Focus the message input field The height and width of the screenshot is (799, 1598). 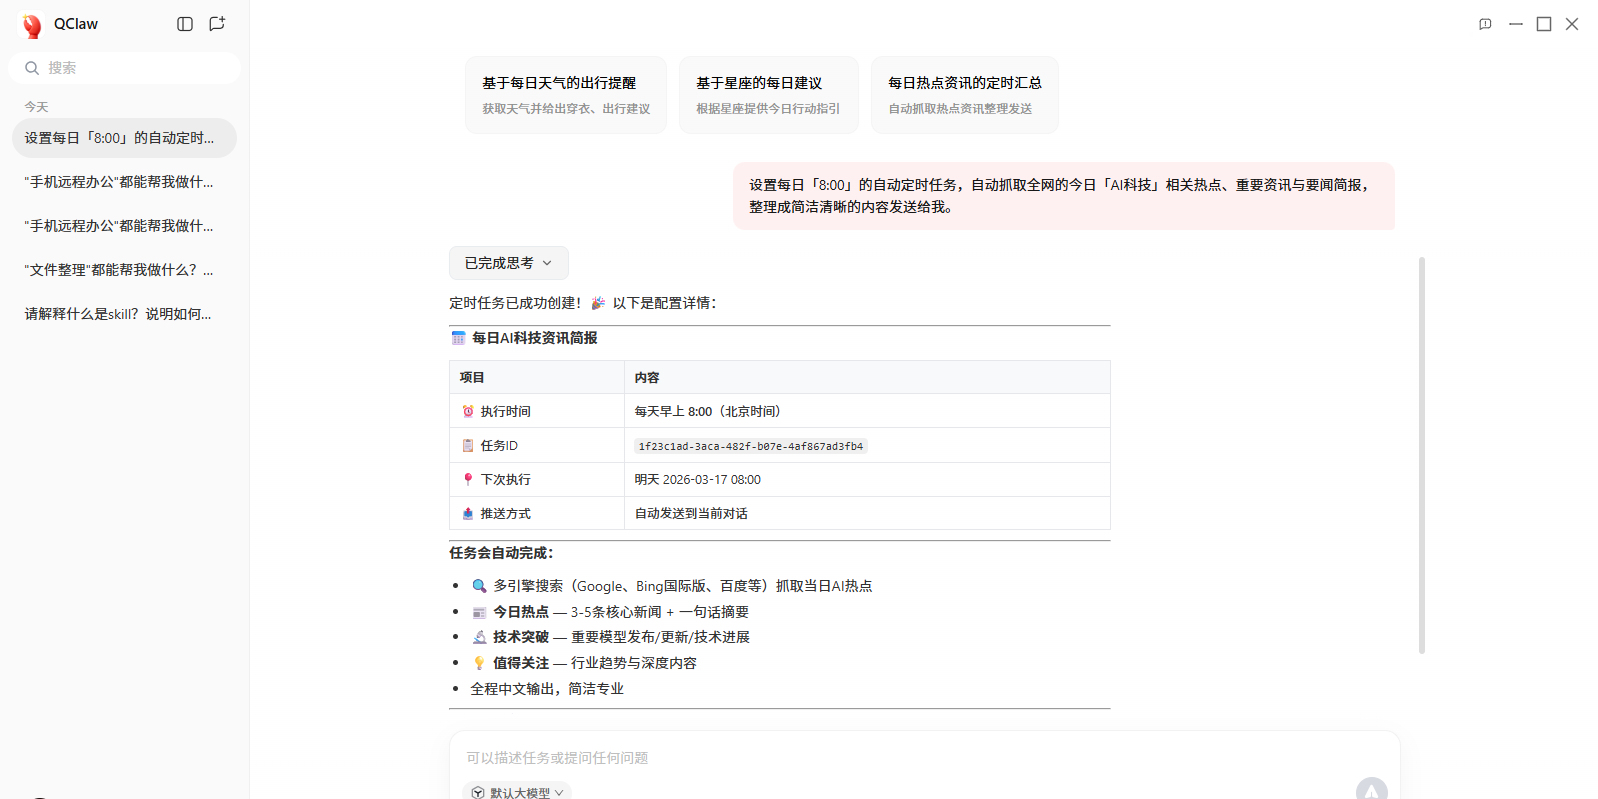click(900, 758)
